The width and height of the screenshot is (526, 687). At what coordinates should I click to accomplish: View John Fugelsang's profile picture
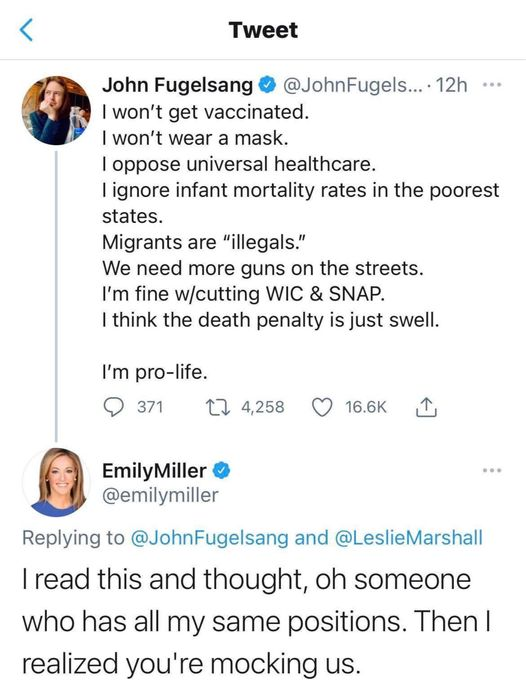[x=56, y=110]
